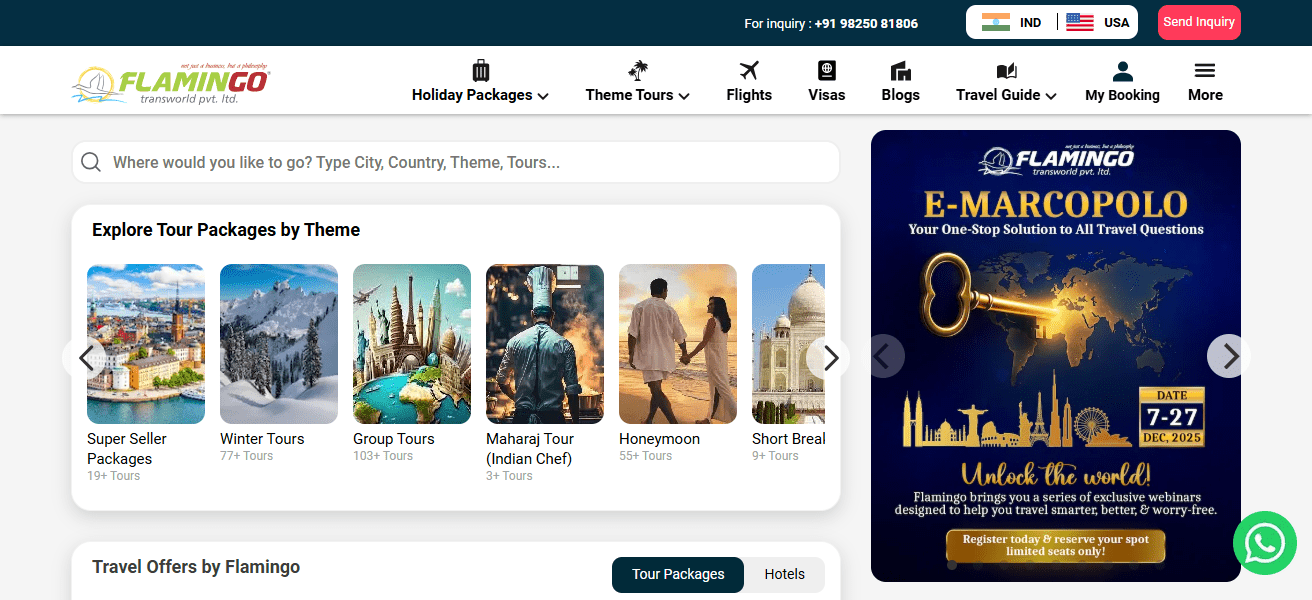Click Super Seller Packages title text

tap(127, 449)
